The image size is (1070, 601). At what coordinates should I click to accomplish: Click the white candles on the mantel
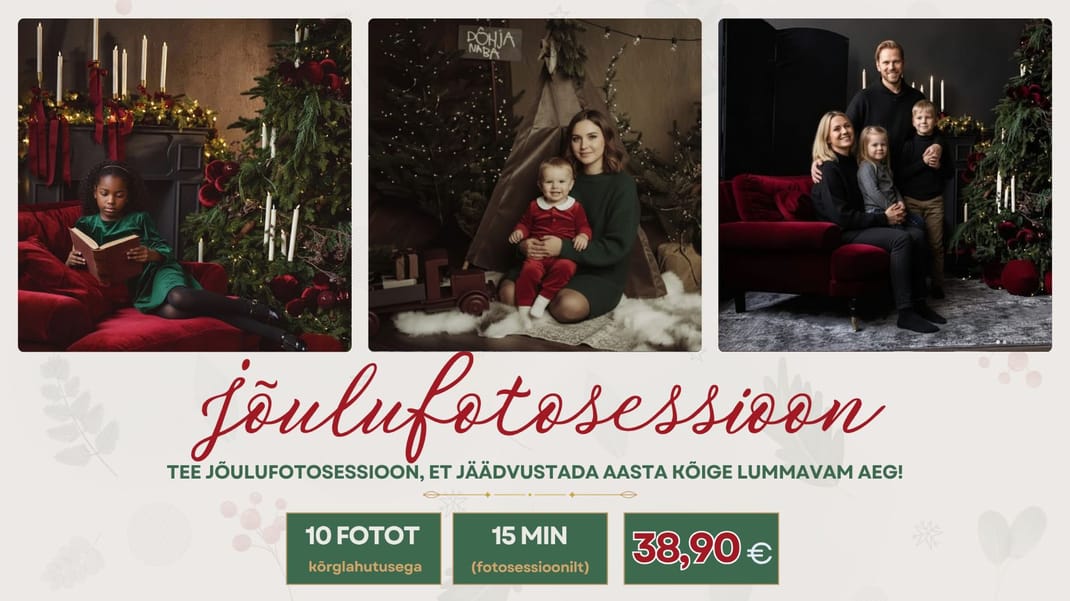(x=102, y=61)
